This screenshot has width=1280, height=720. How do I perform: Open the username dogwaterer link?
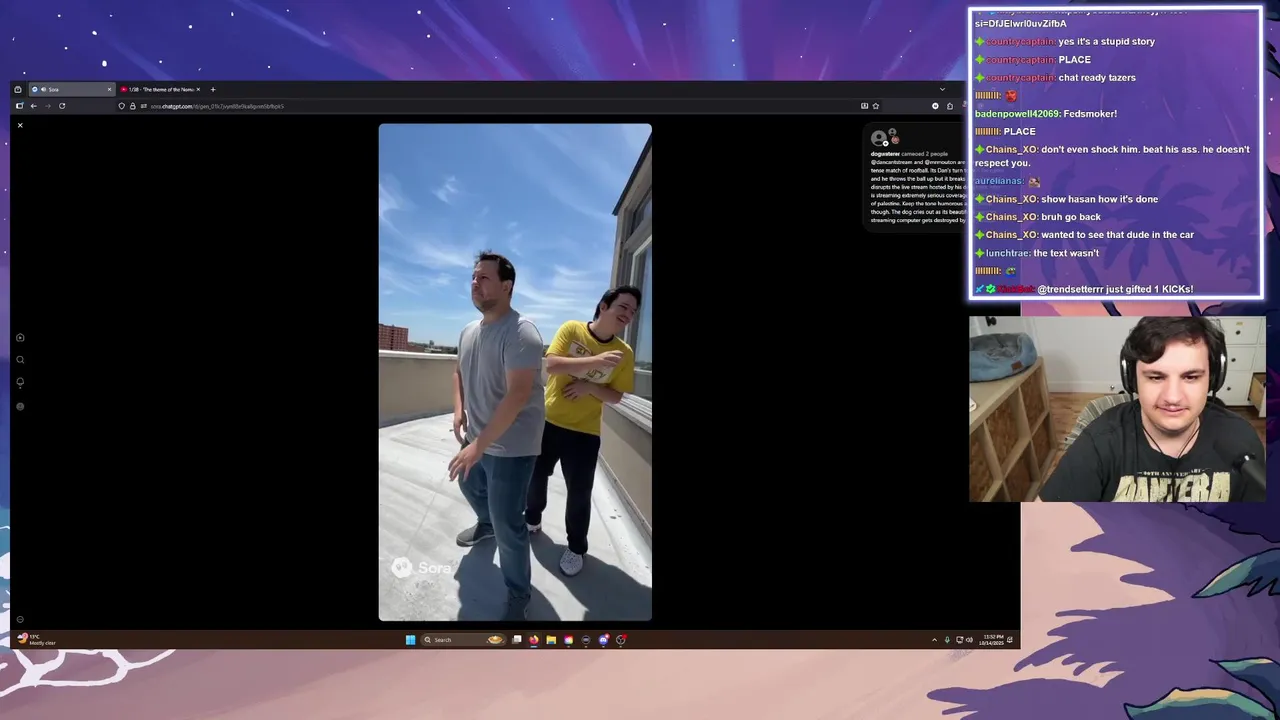tap(885, 154)
